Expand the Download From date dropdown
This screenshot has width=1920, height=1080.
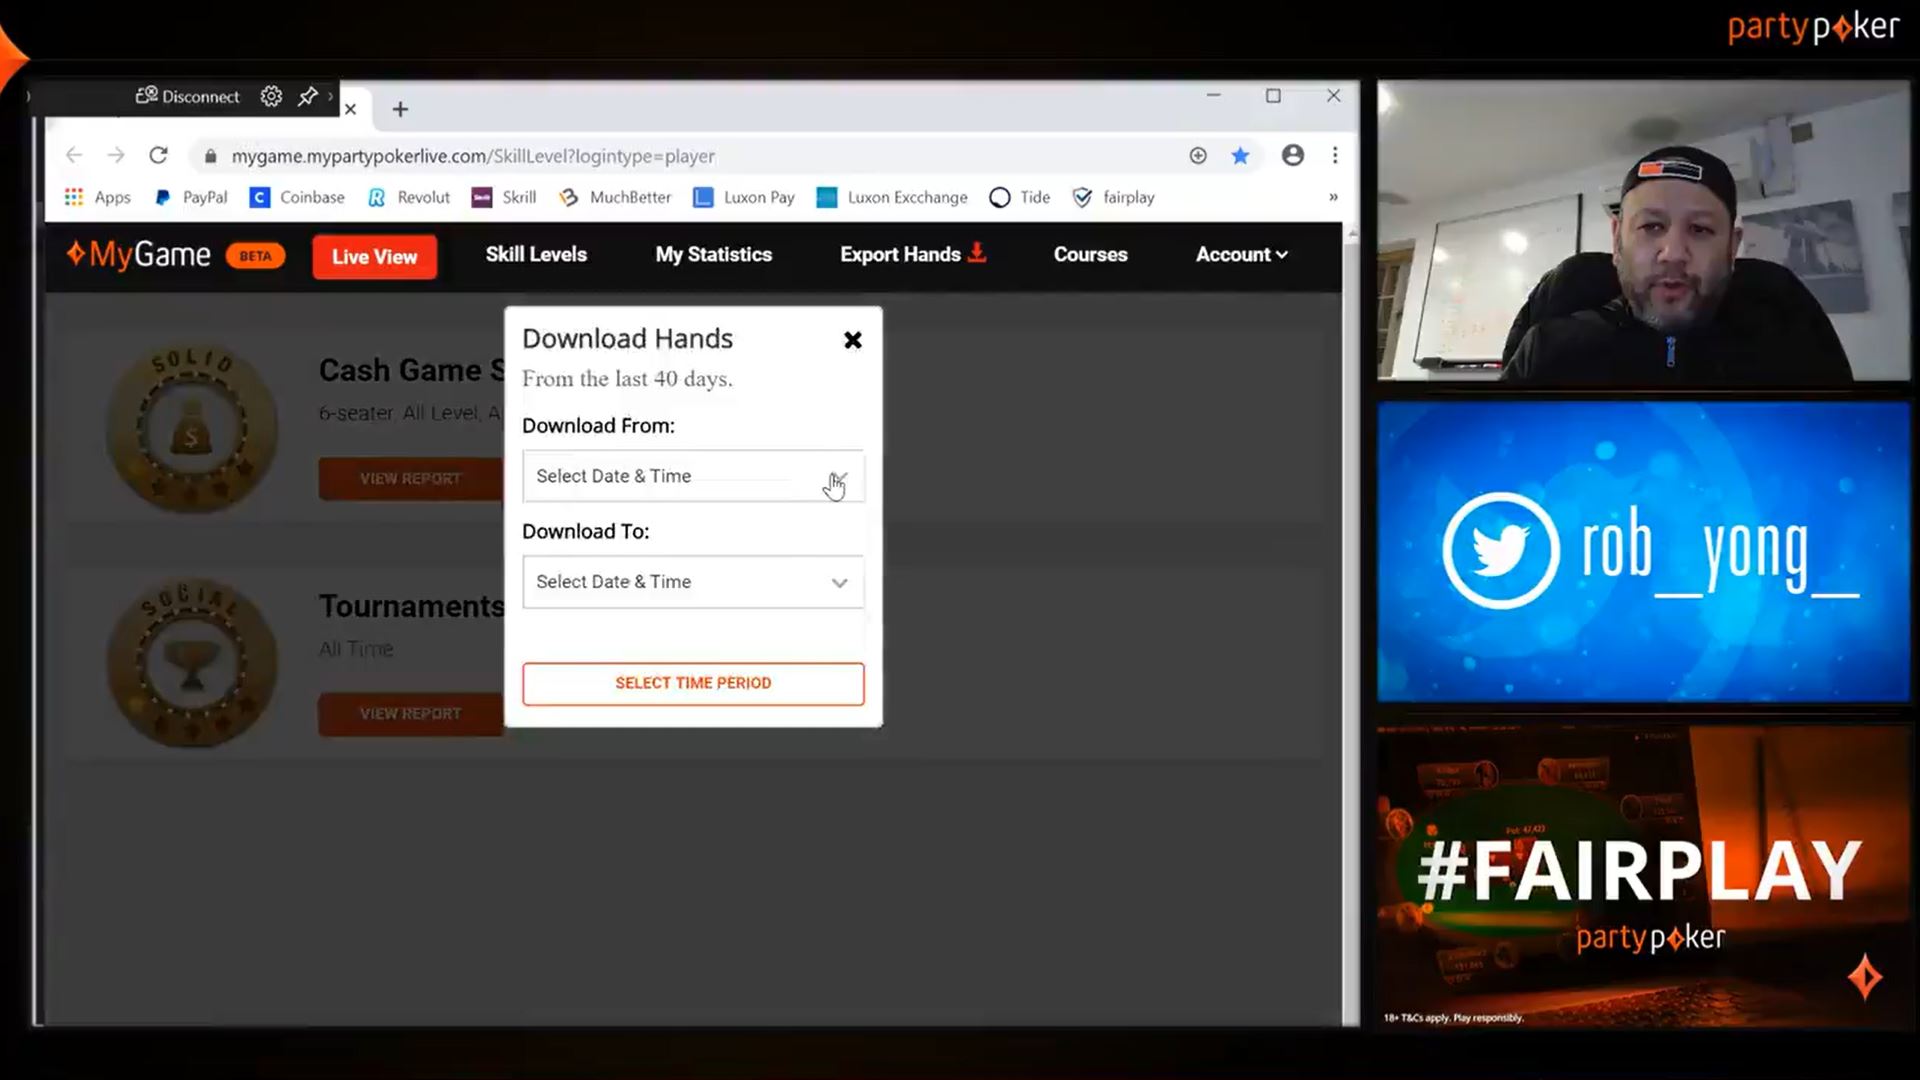692,476
